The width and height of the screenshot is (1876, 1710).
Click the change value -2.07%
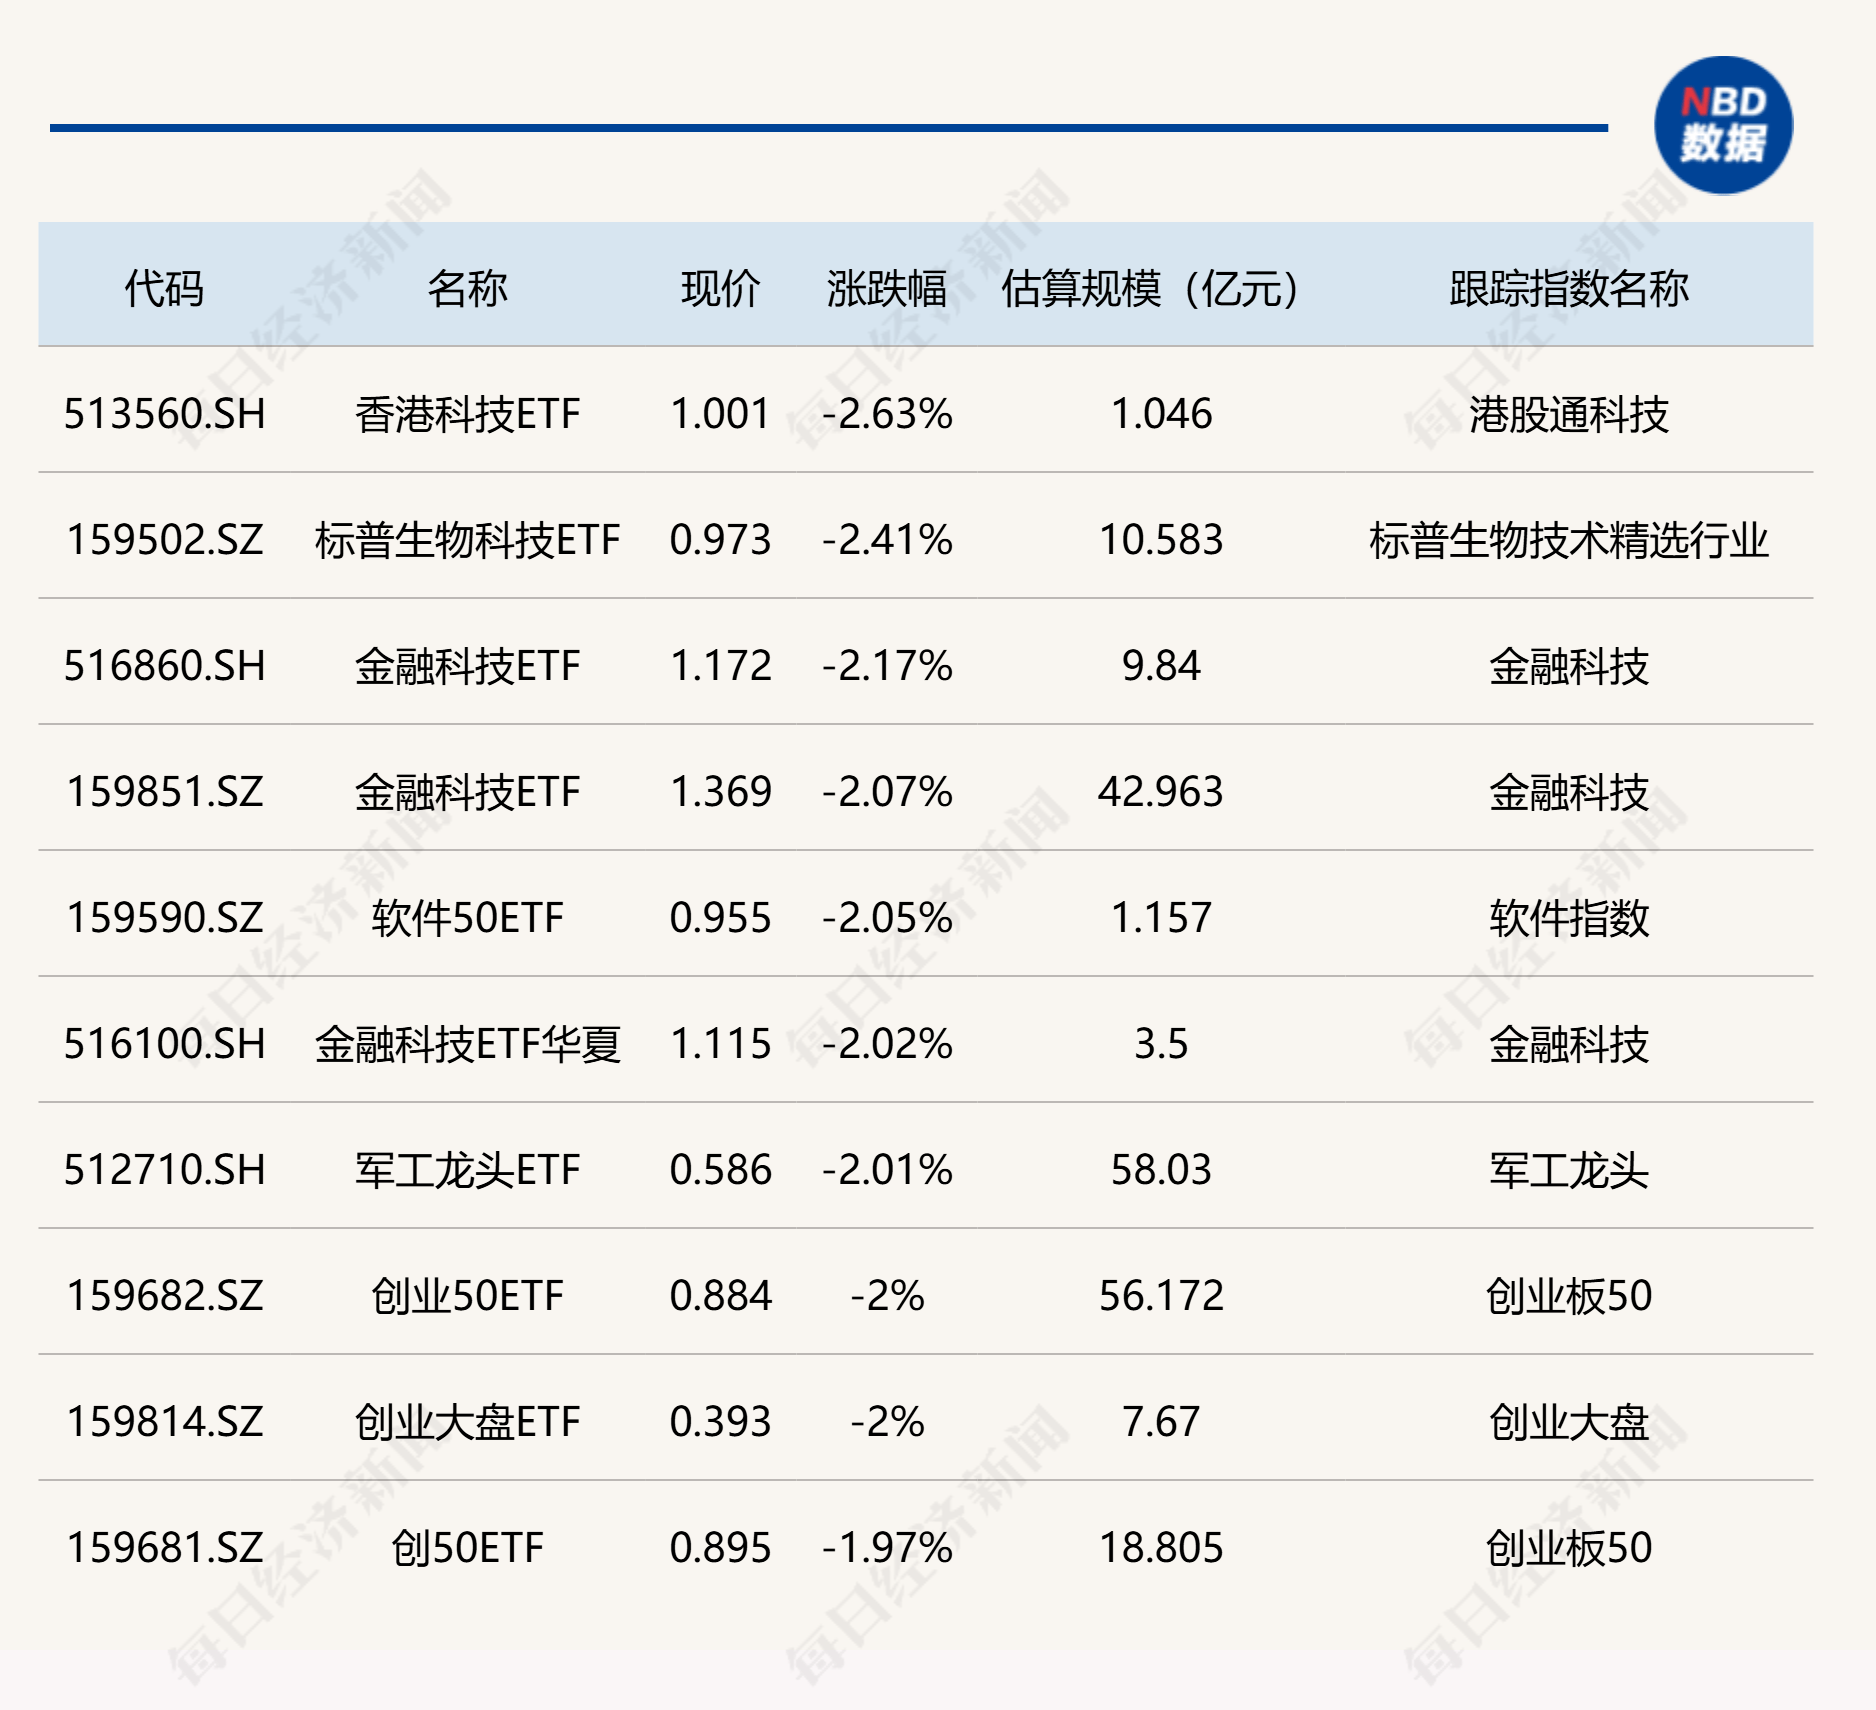(x=887, y=792)
